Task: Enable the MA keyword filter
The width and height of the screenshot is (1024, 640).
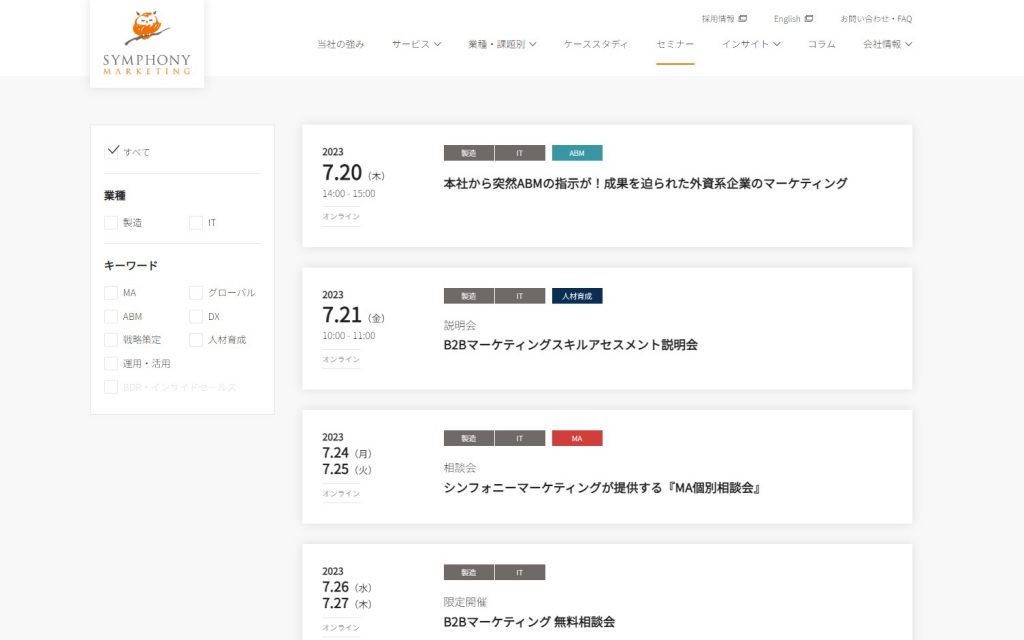Action: coord(110,292)
